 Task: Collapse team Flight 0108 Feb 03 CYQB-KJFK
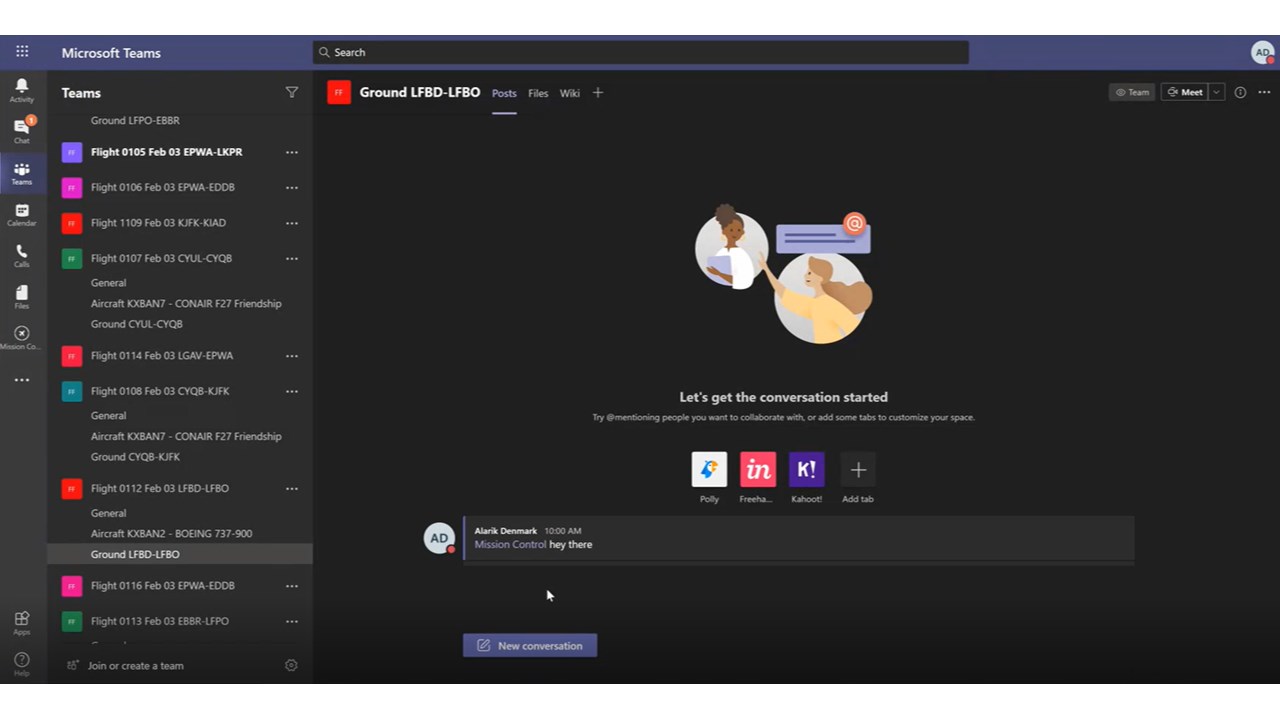160,391
